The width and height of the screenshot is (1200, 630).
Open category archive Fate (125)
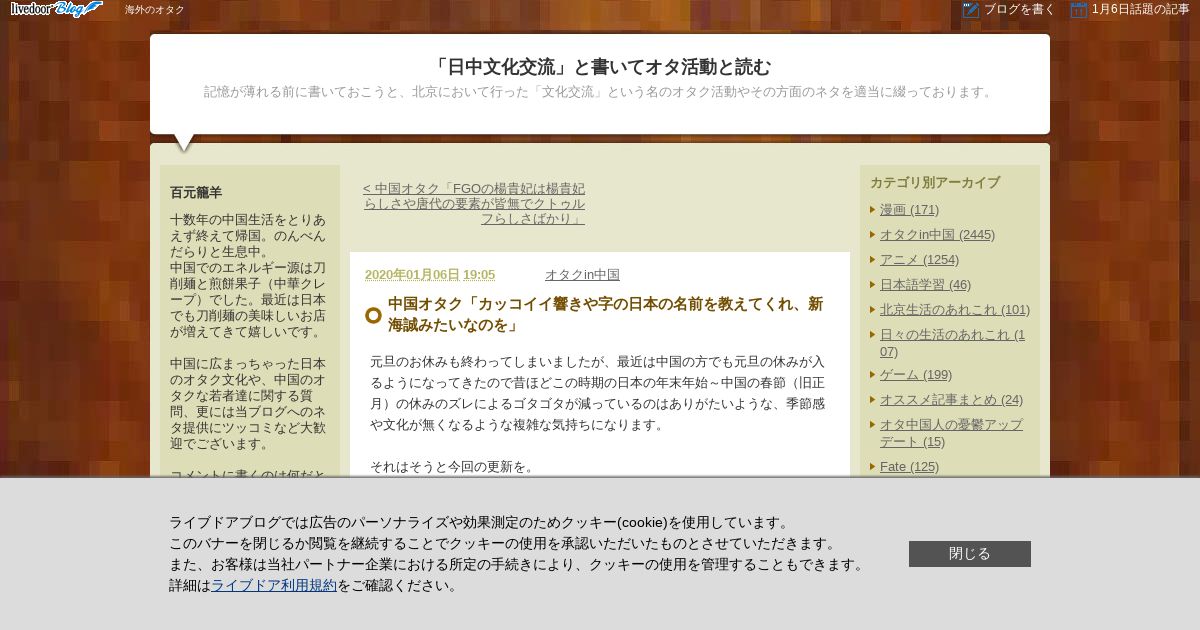[909, 467]
